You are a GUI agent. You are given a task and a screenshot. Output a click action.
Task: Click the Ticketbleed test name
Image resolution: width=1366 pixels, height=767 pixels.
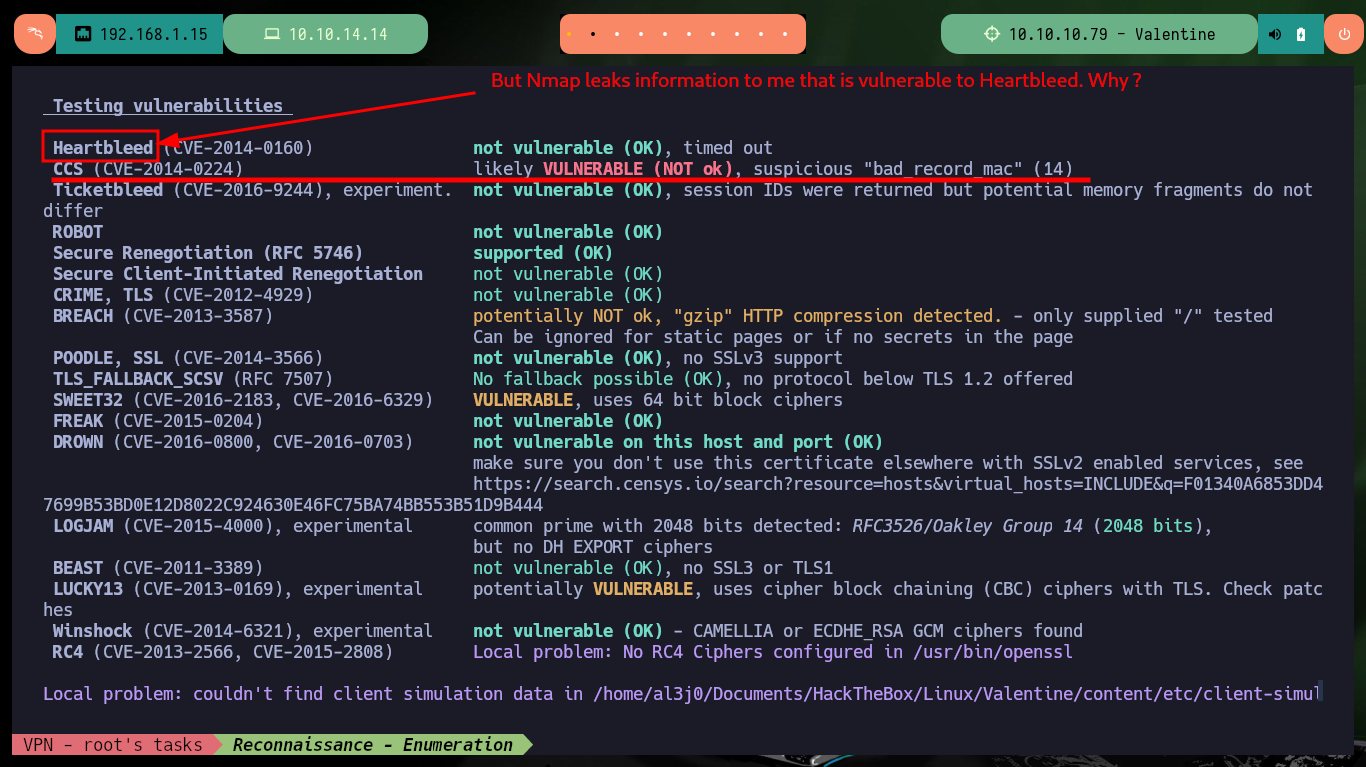click(108, 190)
